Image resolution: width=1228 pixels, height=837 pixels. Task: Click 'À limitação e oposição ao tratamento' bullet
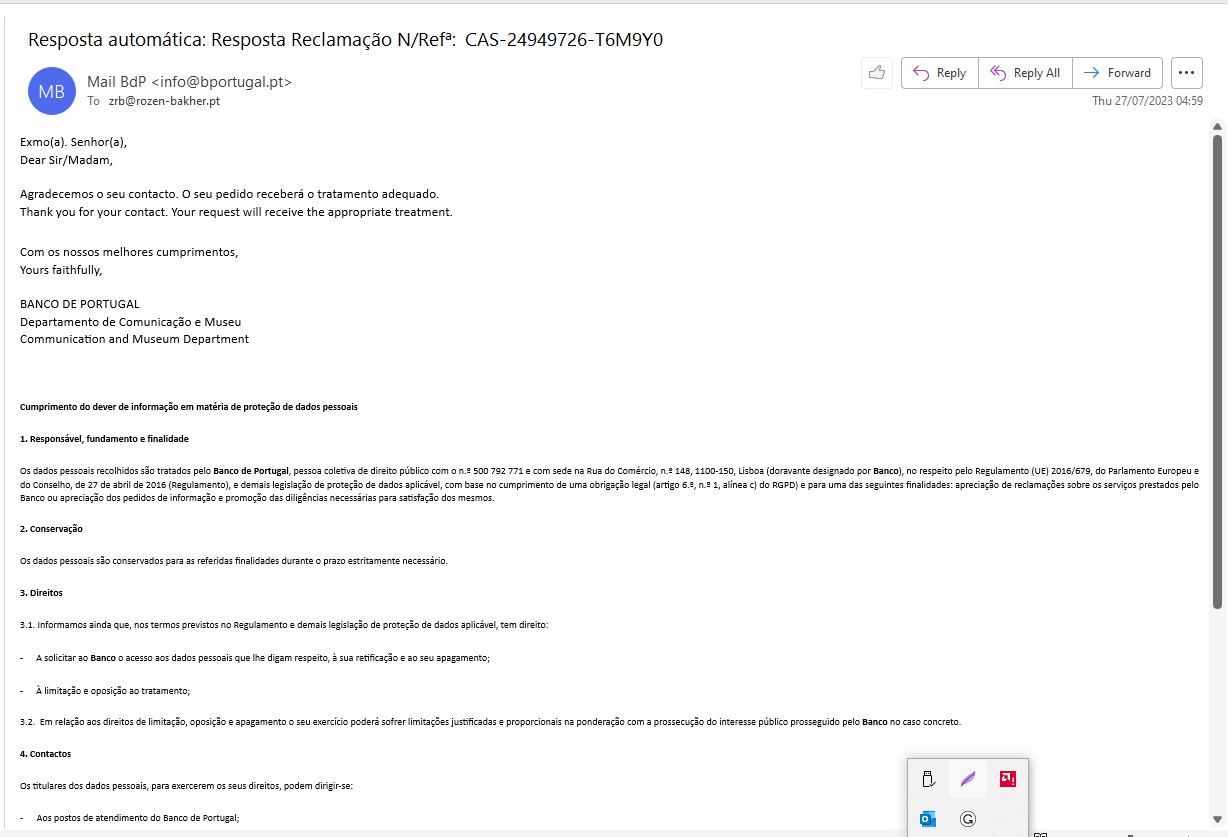(112, 690)
